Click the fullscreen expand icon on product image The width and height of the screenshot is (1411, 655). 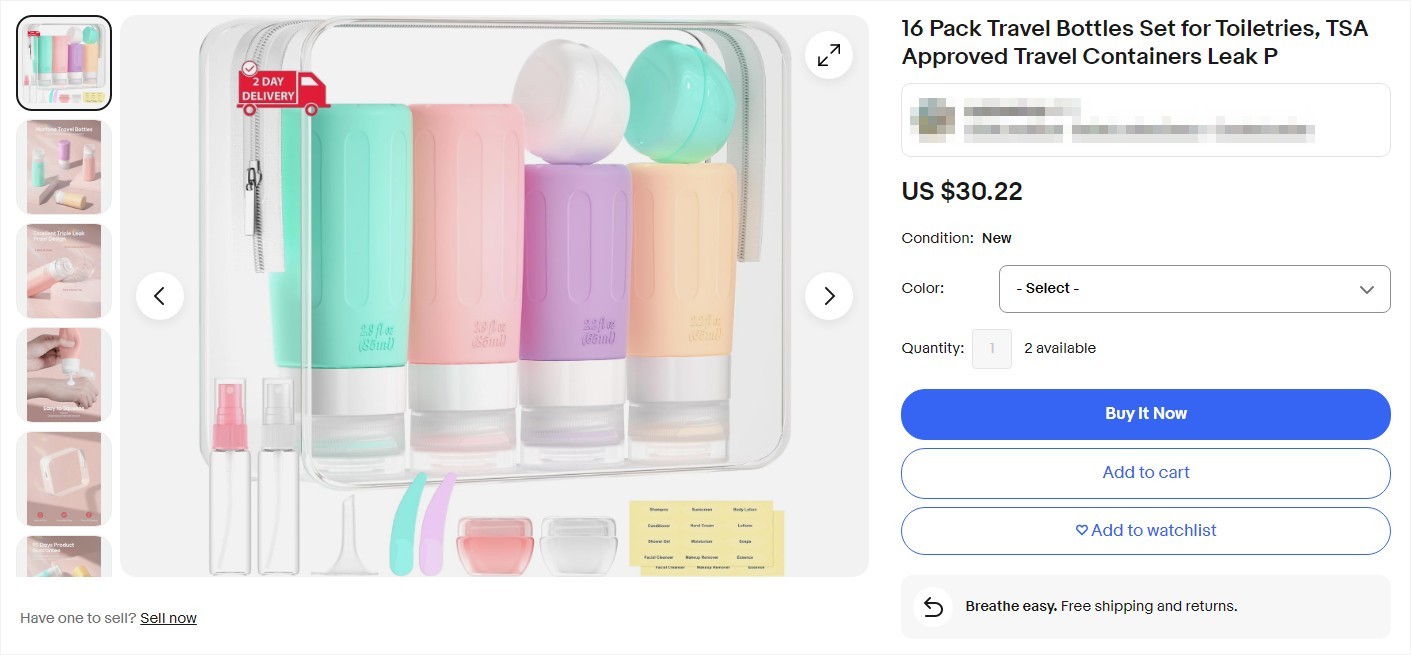[x=828, y=55]
